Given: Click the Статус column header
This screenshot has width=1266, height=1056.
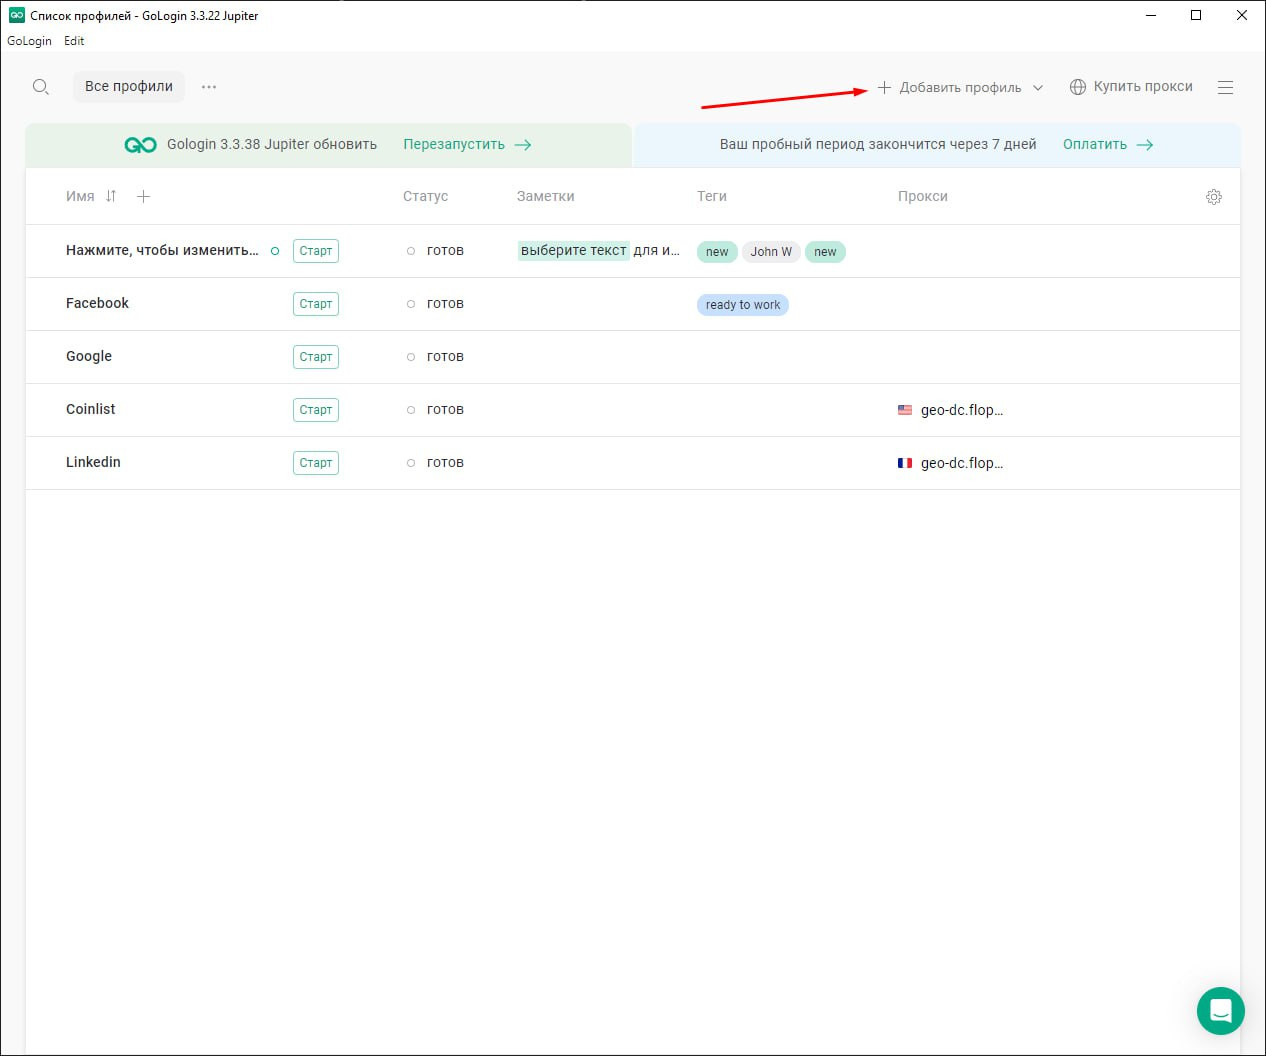Looking at the screenshot, I should [x=425, y=196].
